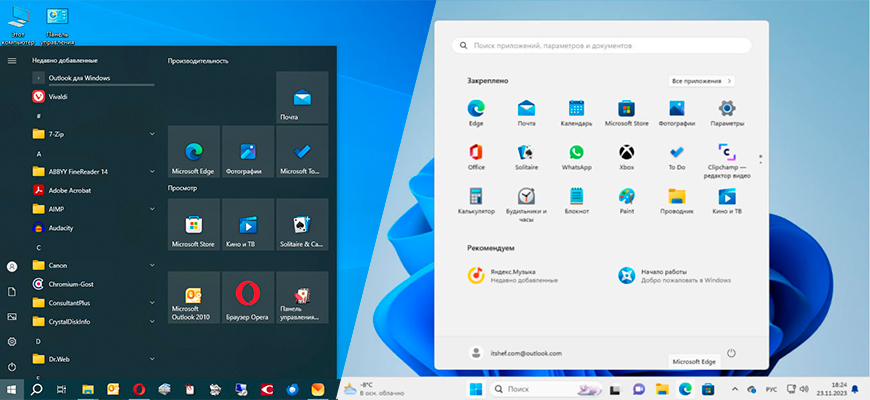This screenshot has height=400, width=870.
Task: Show hidden tray icons chevron
Action: point(735,389)
